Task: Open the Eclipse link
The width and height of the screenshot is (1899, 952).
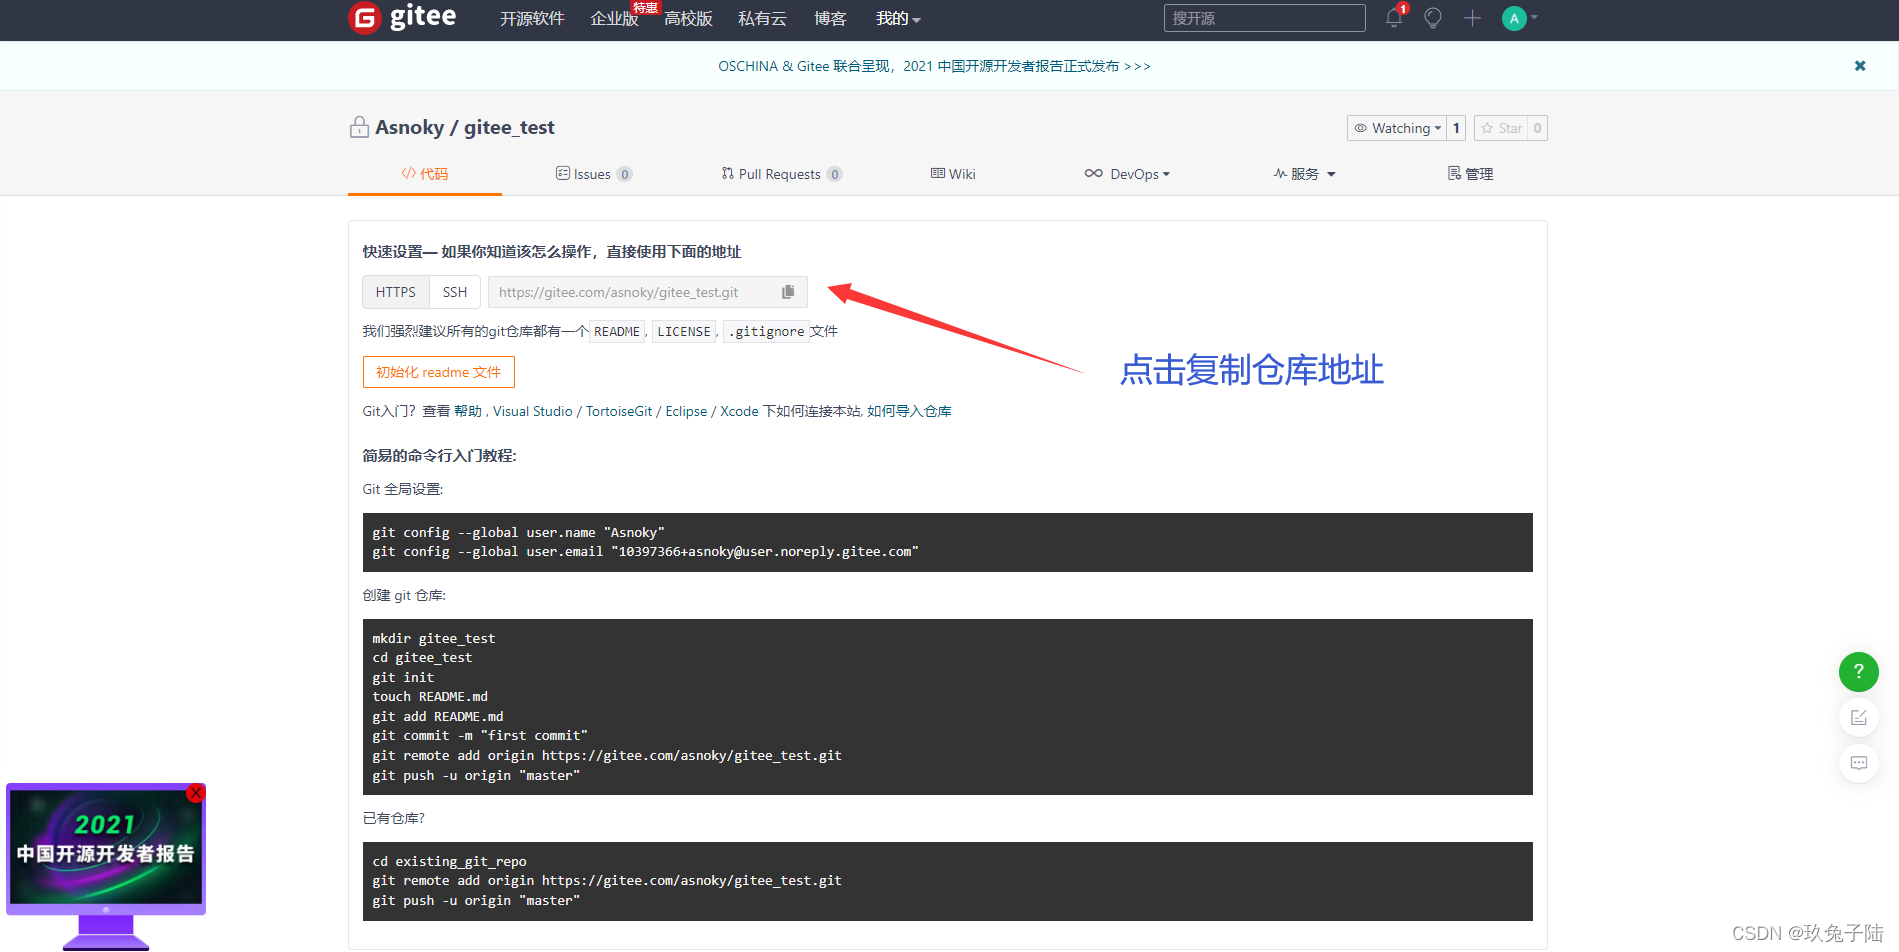Action: [686, 411]
